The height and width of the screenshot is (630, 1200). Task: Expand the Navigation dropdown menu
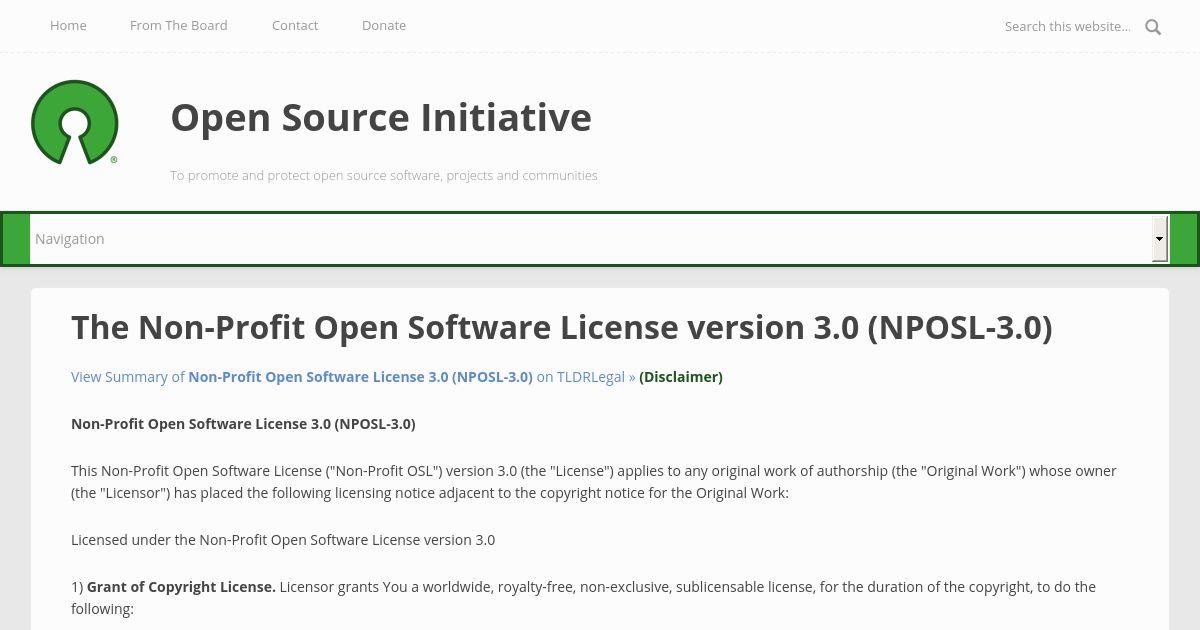tap(599, 239)
